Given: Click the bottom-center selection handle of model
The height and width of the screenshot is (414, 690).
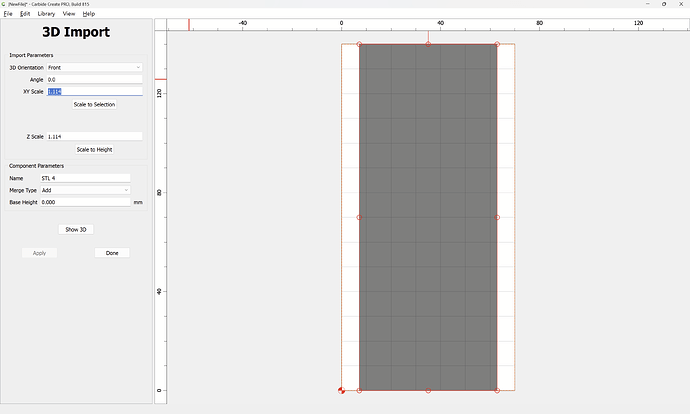Looking at the screenshot, I should coord(428,391).
